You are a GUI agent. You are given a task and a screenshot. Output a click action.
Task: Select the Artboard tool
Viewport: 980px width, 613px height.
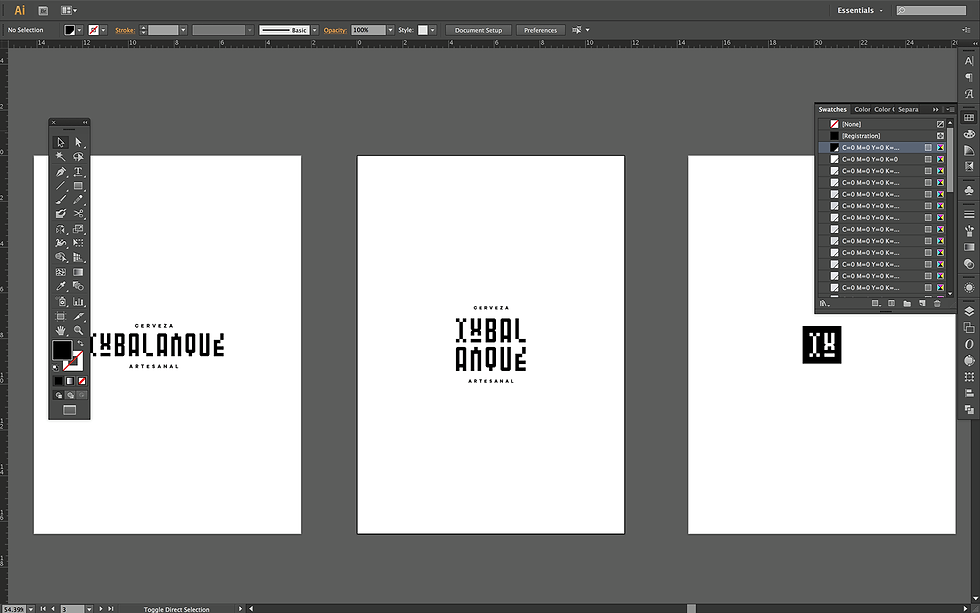[61, 316]
